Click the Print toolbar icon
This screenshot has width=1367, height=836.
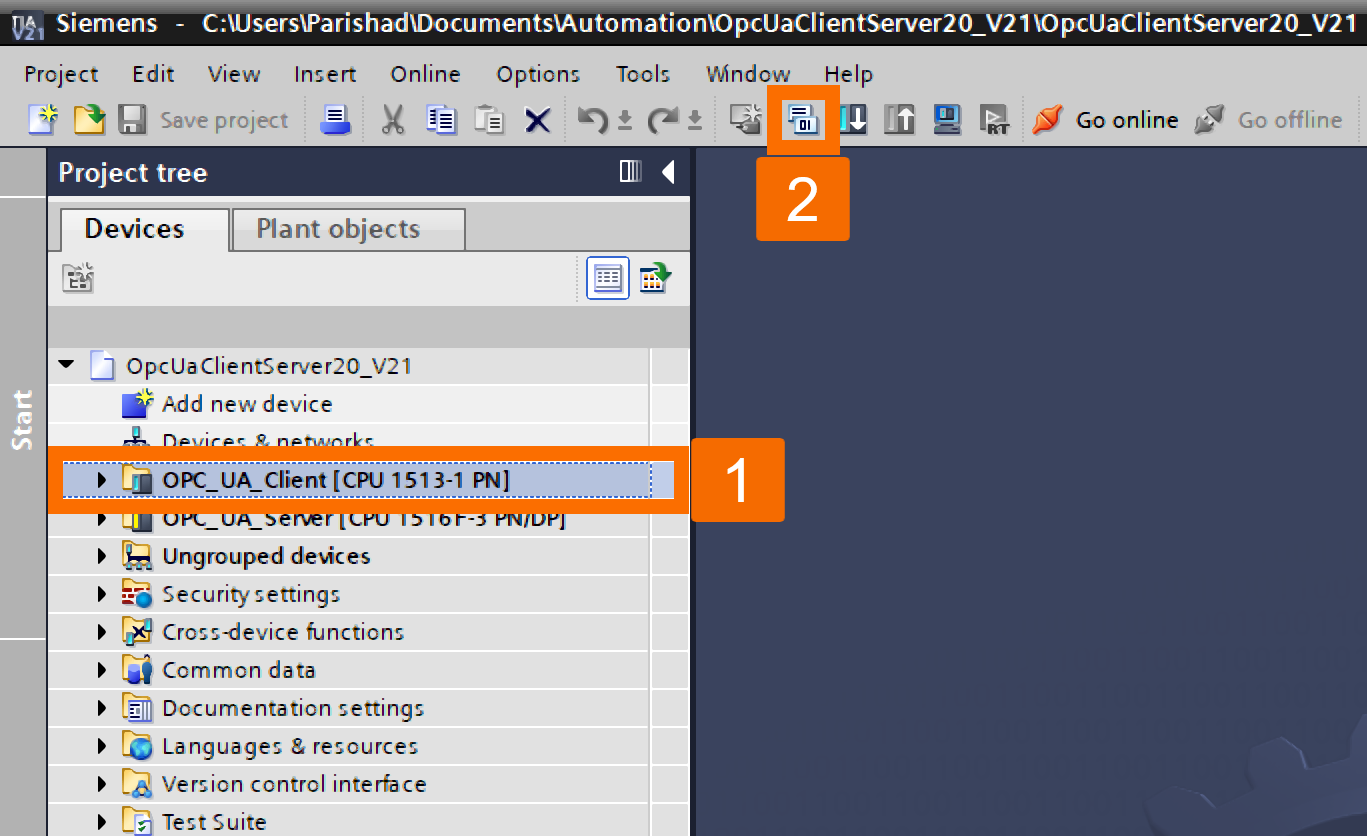(336, 120)
